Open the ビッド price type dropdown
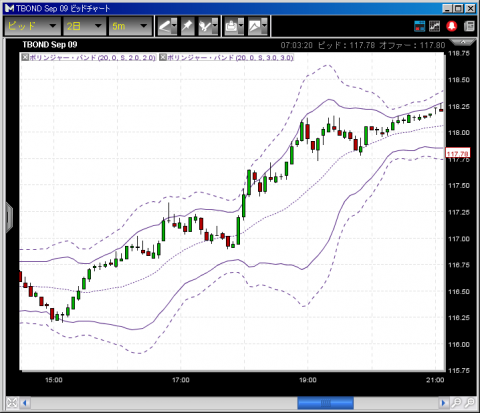 coord(32,26)
